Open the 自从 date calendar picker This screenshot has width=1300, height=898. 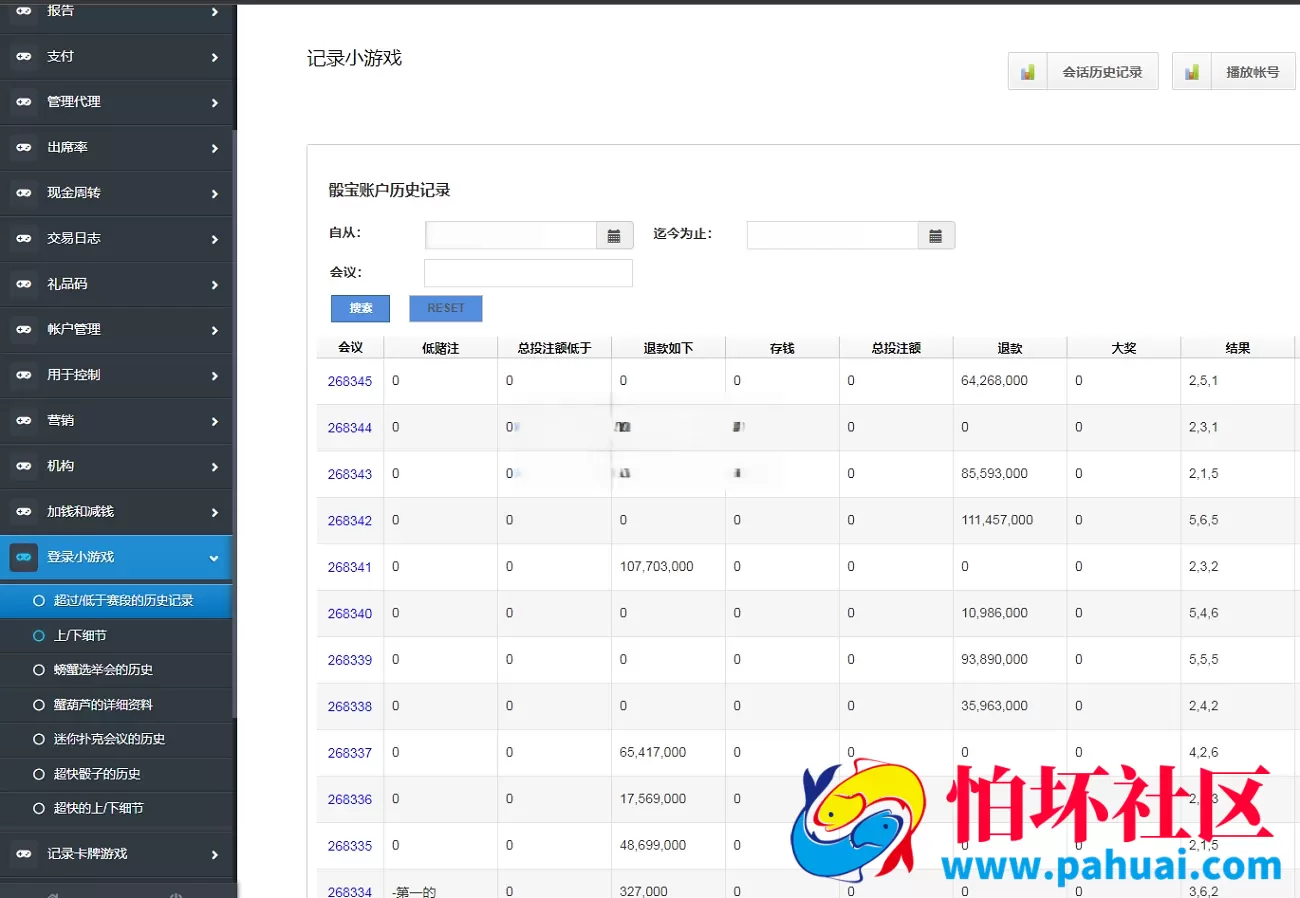coord(614,236)
